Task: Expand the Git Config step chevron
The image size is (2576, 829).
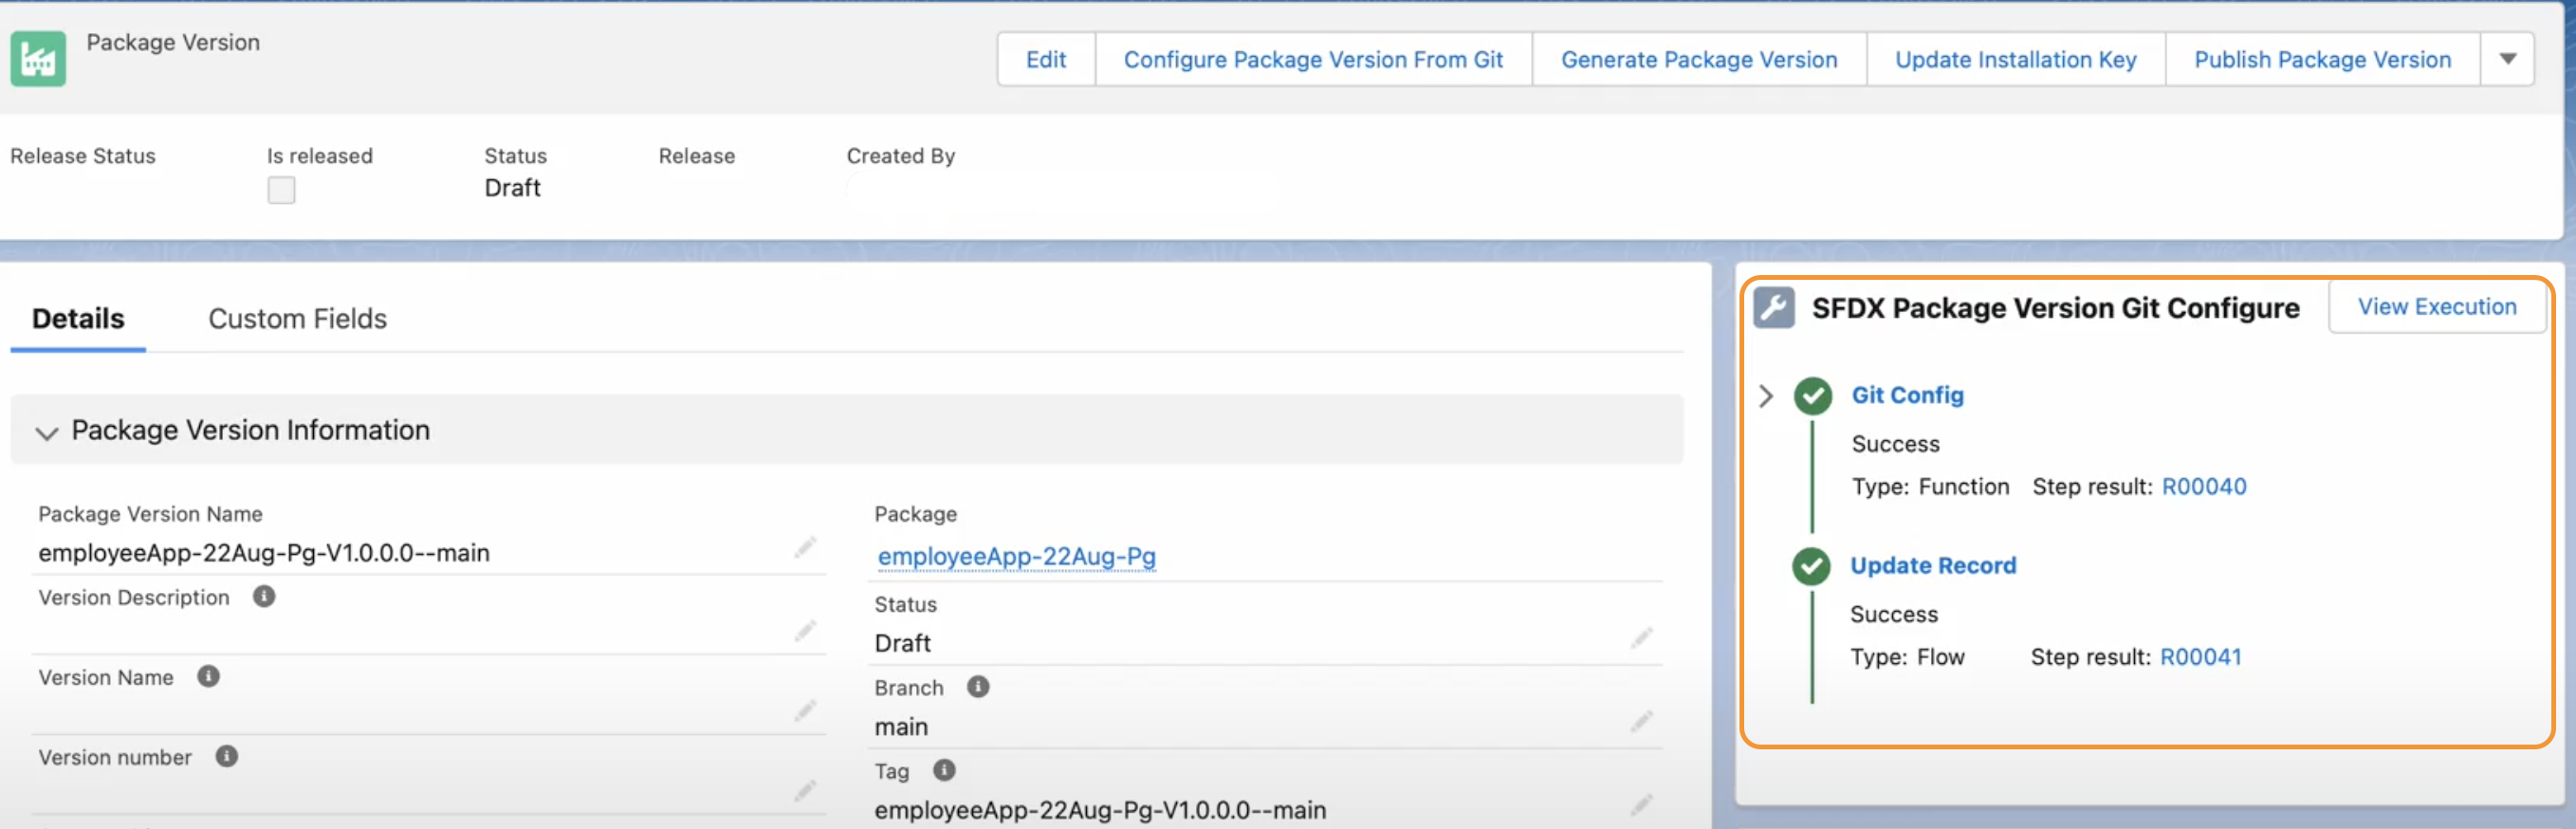Action: (x=1766, y=396)
